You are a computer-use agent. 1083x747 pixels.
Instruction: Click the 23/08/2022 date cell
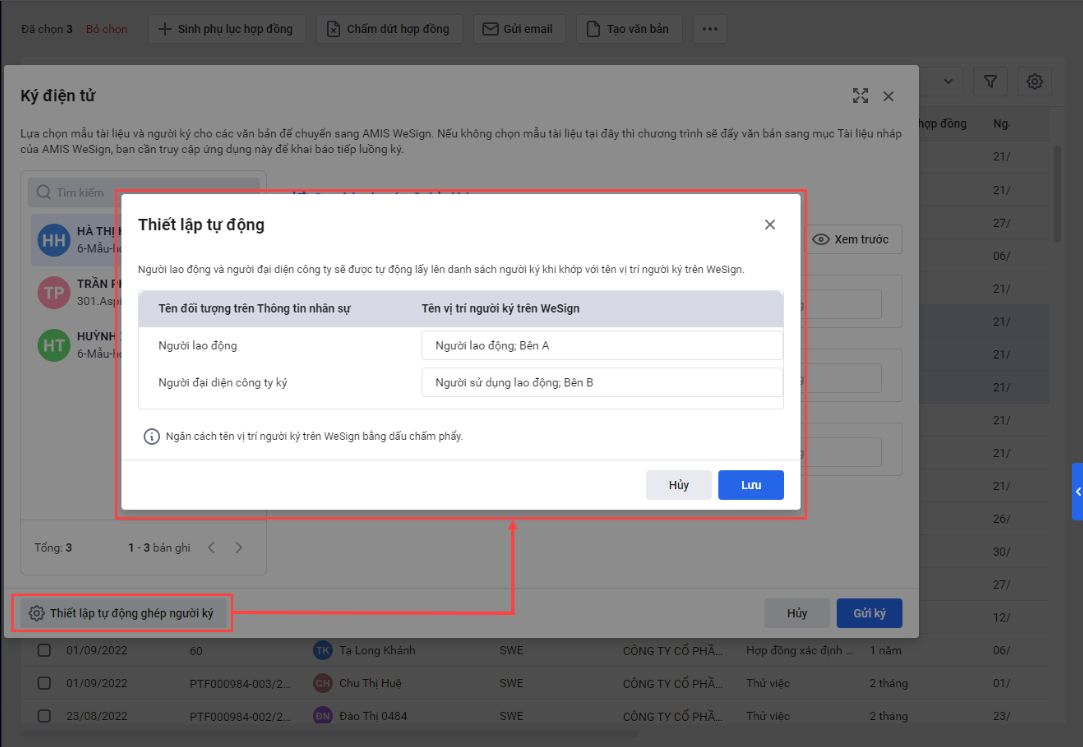[97, 716]
